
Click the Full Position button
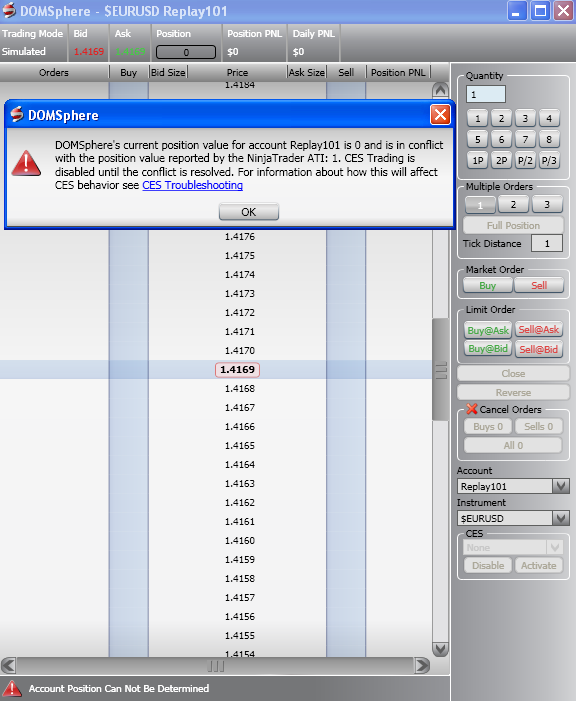pos(513,225)
